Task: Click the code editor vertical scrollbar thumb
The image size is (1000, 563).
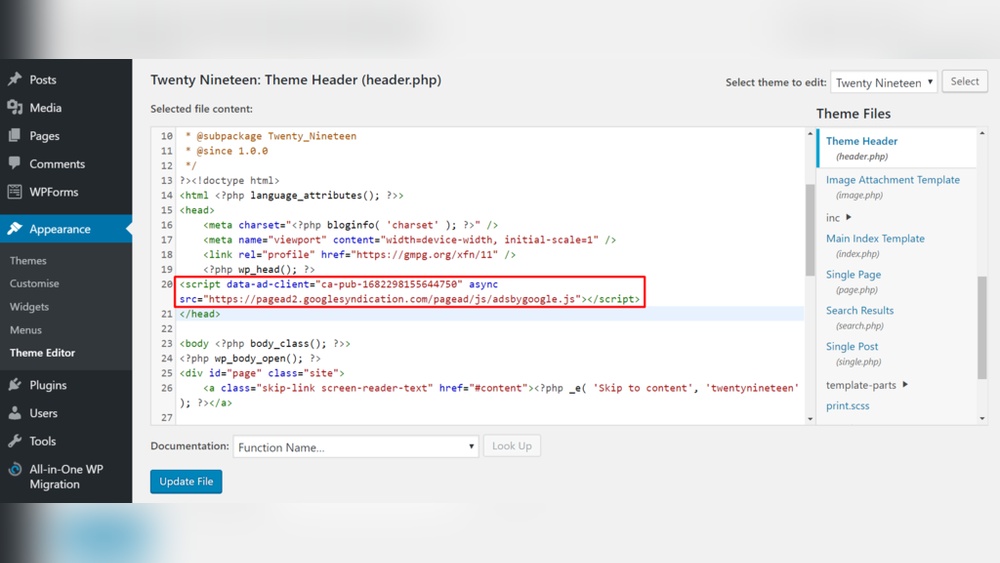Action: [x=810, y=230]
